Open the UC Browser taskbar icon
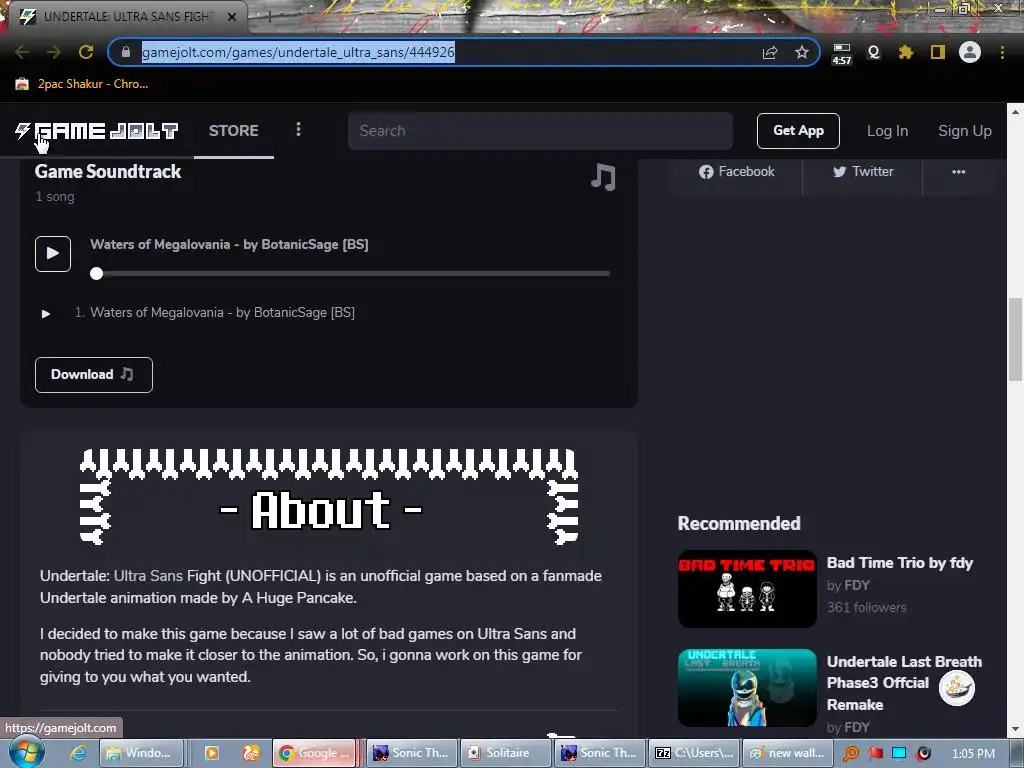 coord(251,753)
